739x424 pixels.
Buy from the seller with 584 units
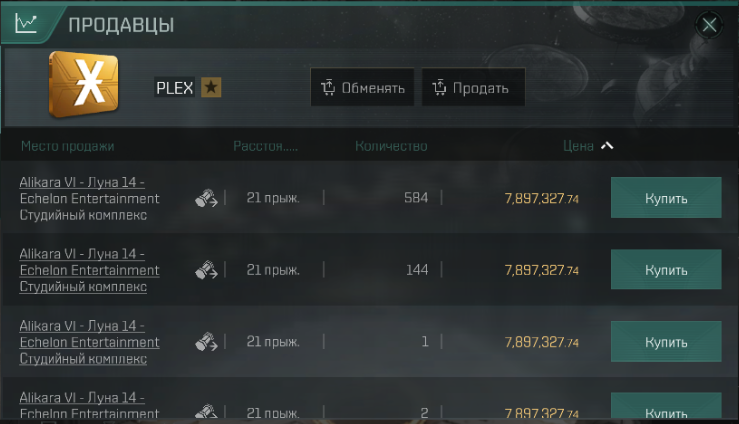[666, 198]
